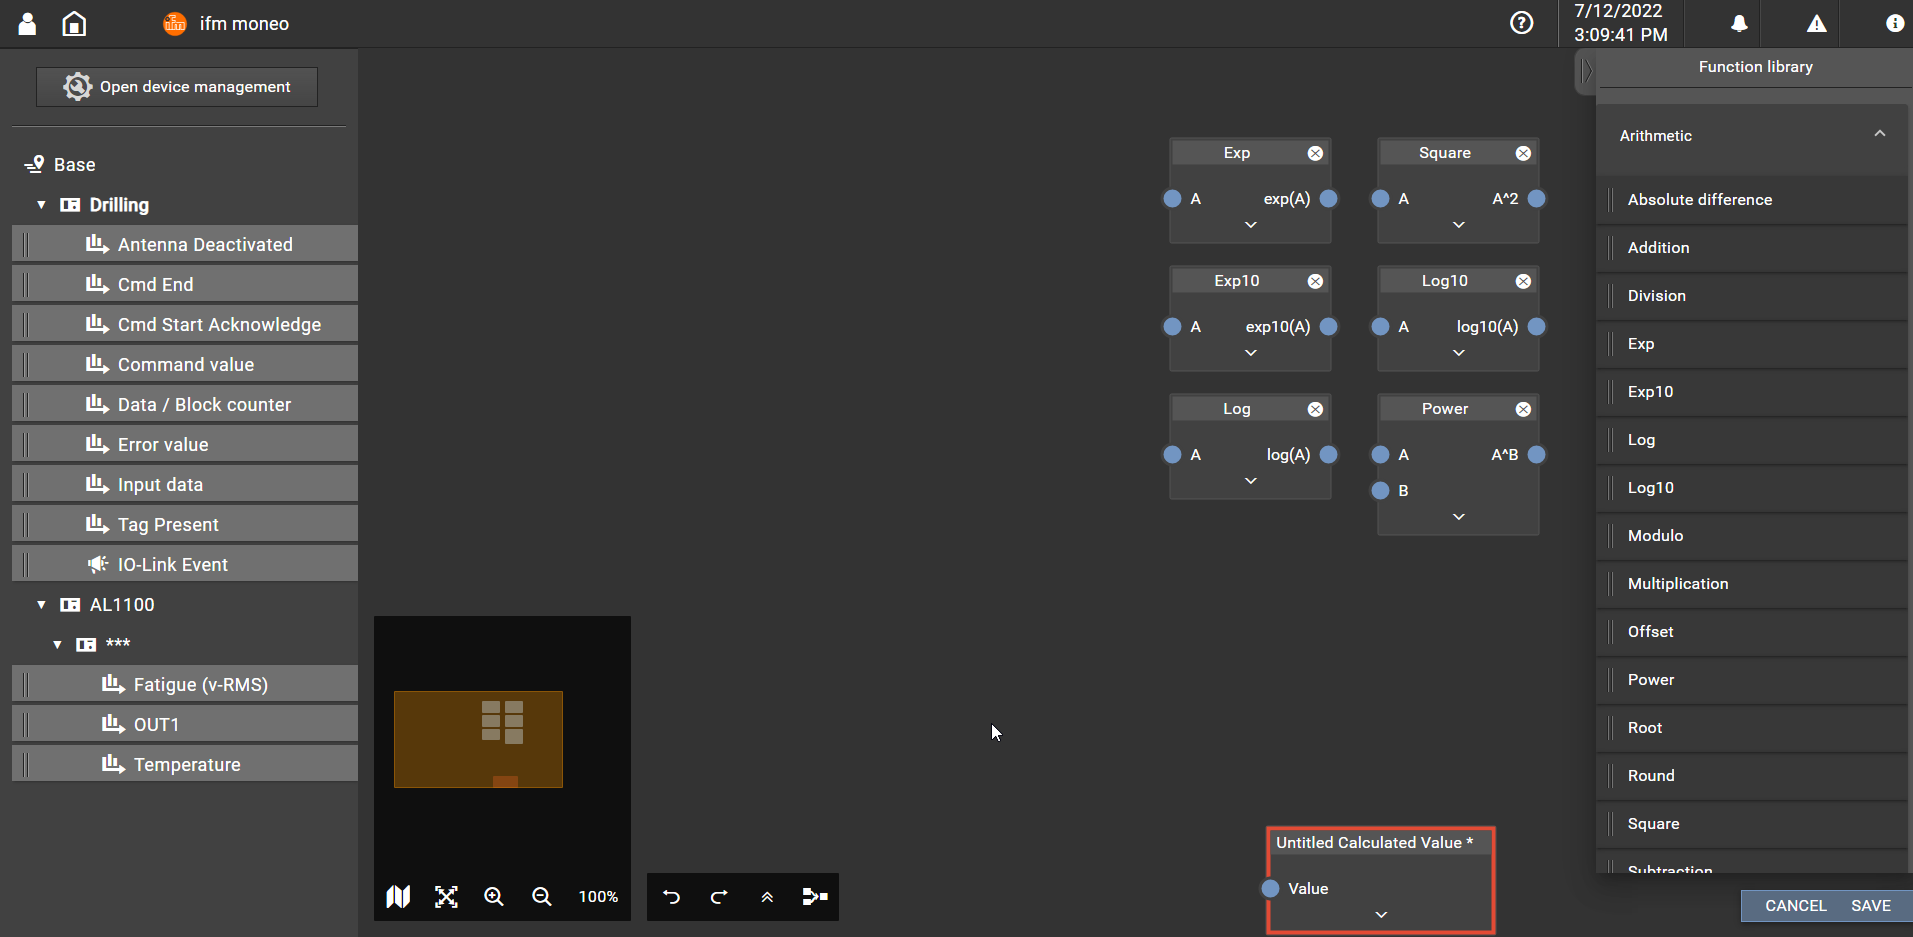This screenshot has width=1913, height=937.
Task: Click the SAVE button
Action: (x=1870, y=906)
